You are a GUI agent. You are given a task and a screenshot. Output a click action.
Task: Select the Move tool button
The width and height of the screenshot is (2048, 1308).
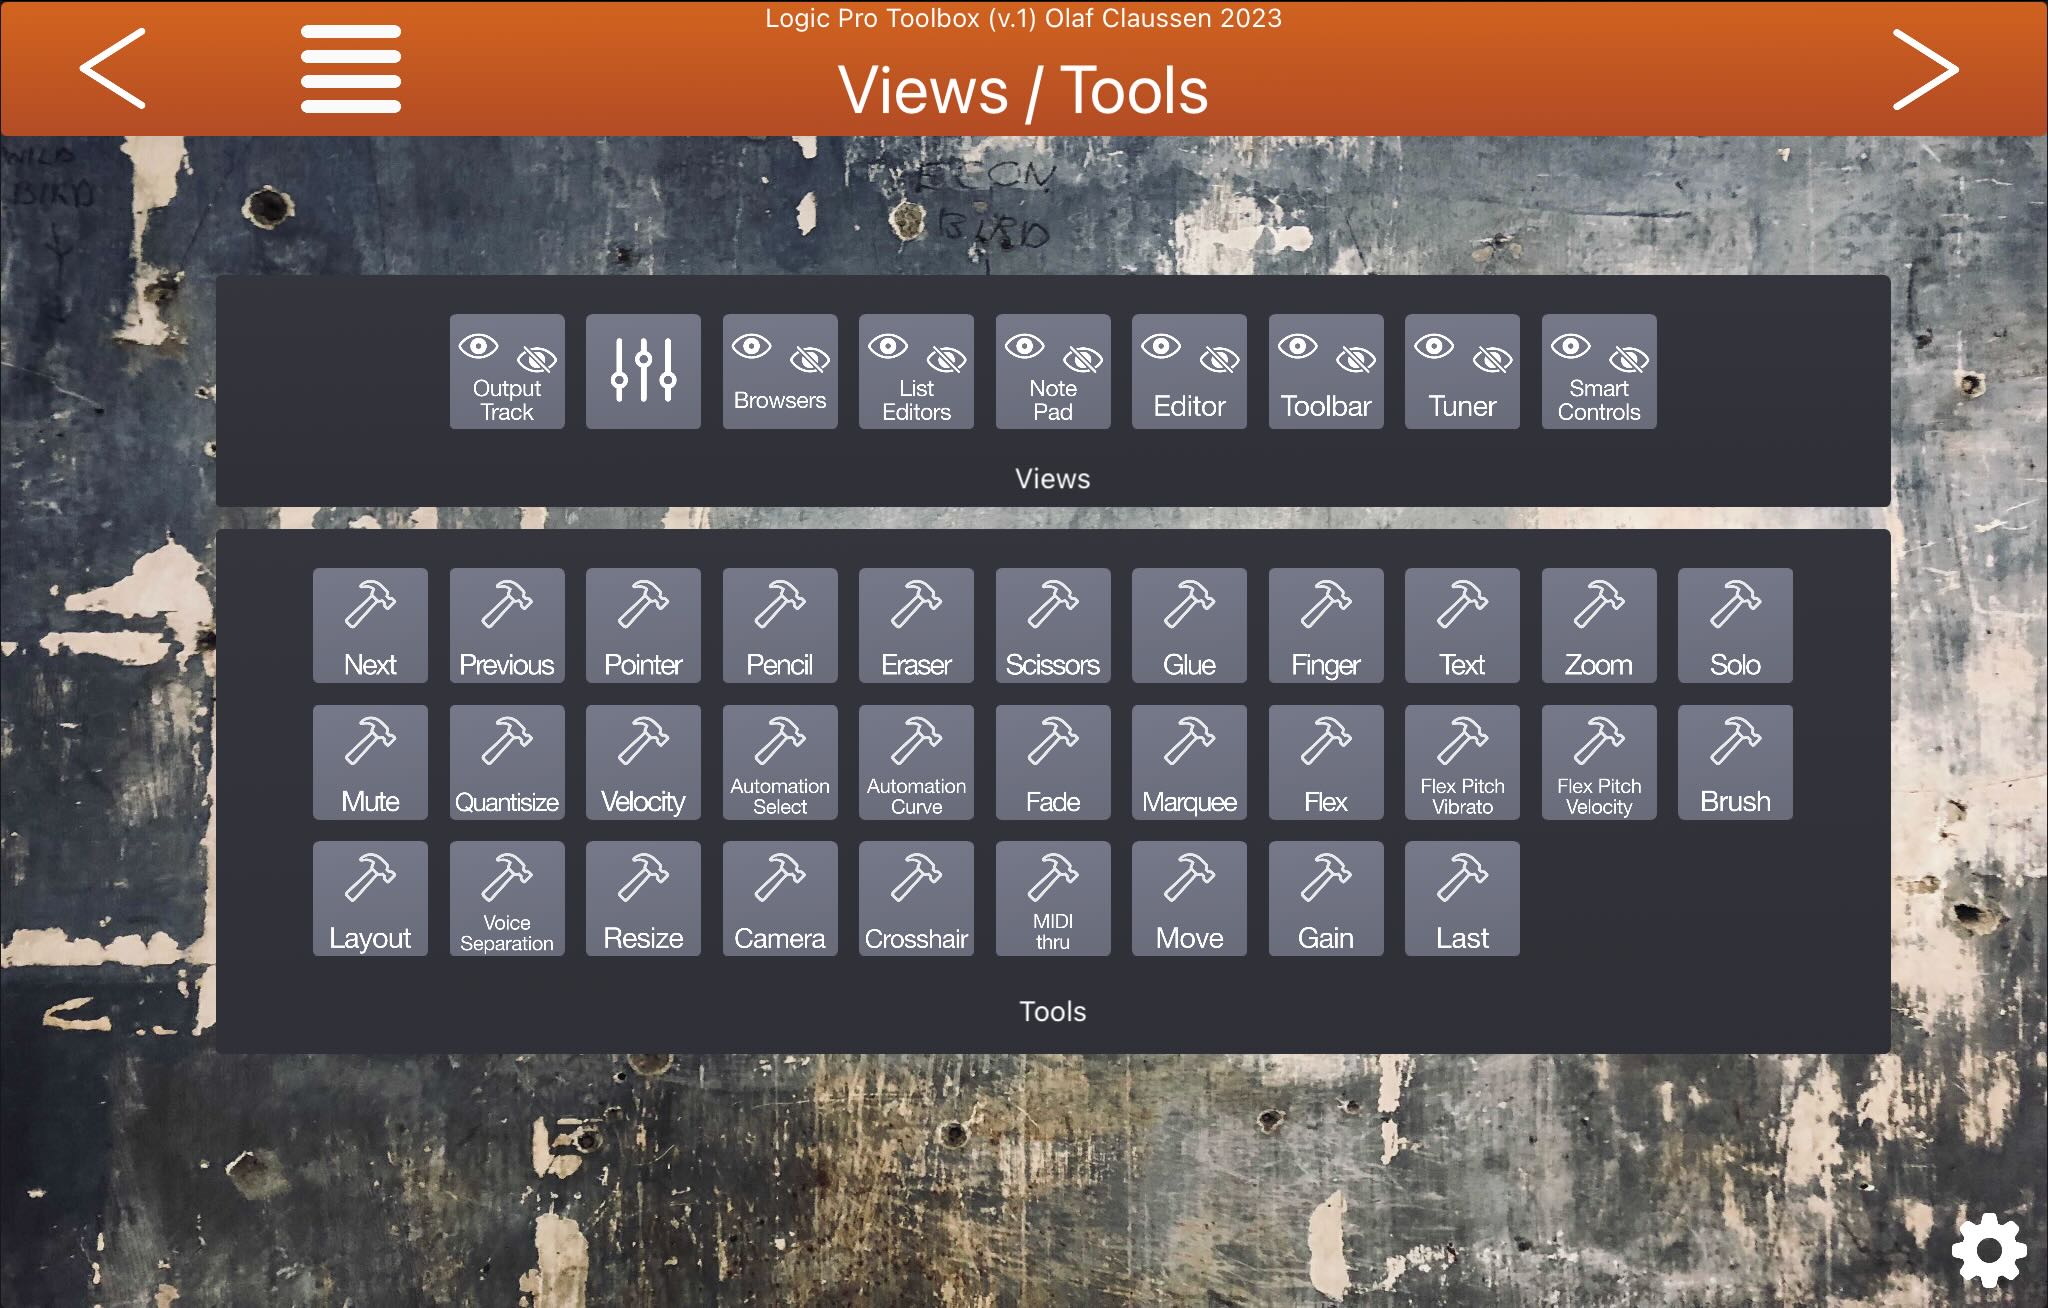1189,899
